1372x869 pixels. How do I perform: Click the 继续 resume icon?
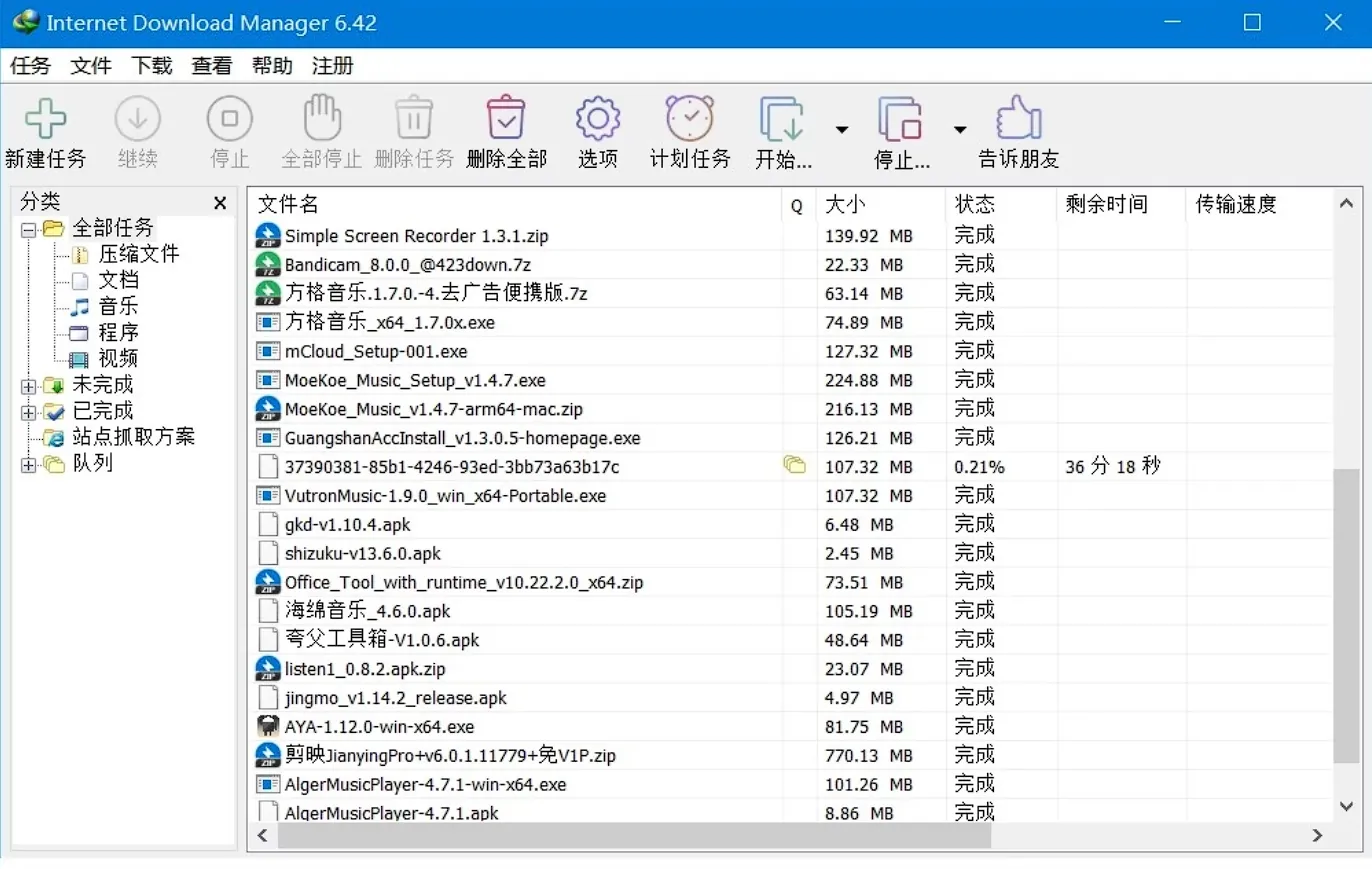click(x=137, y=119)
